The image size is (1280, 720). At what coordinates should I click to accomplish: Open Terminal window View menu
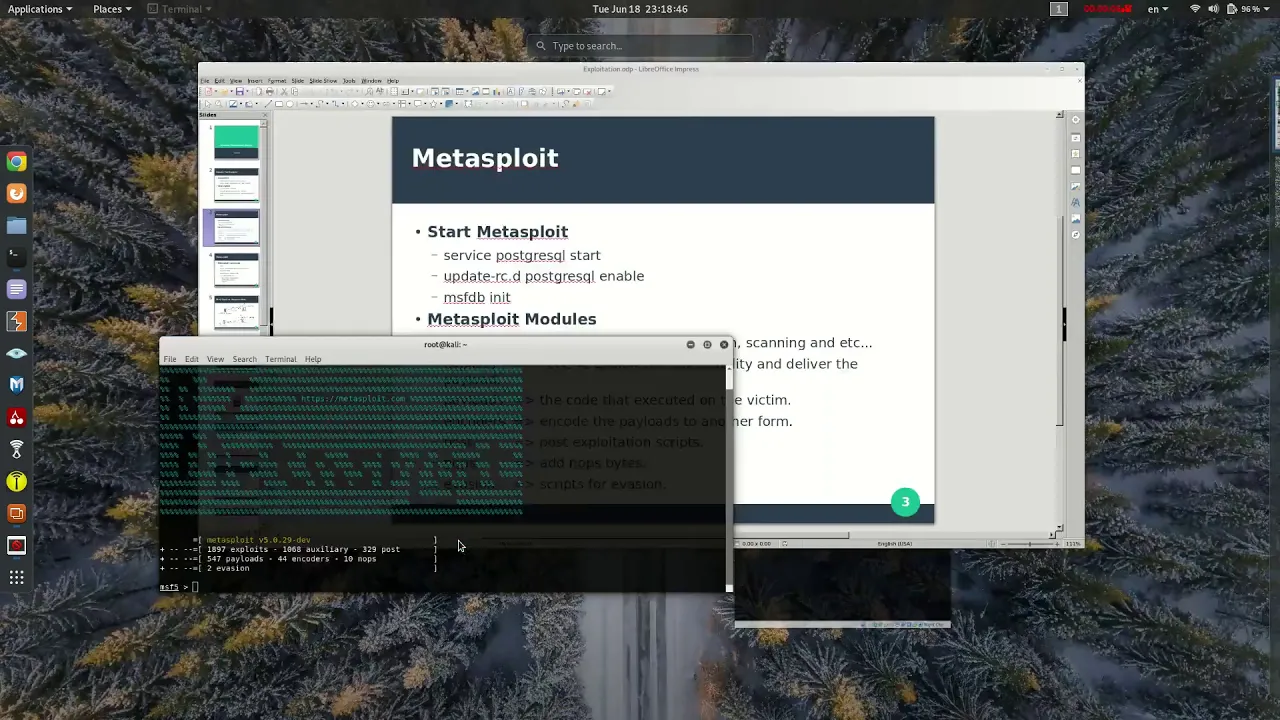[x=215, y=359]
